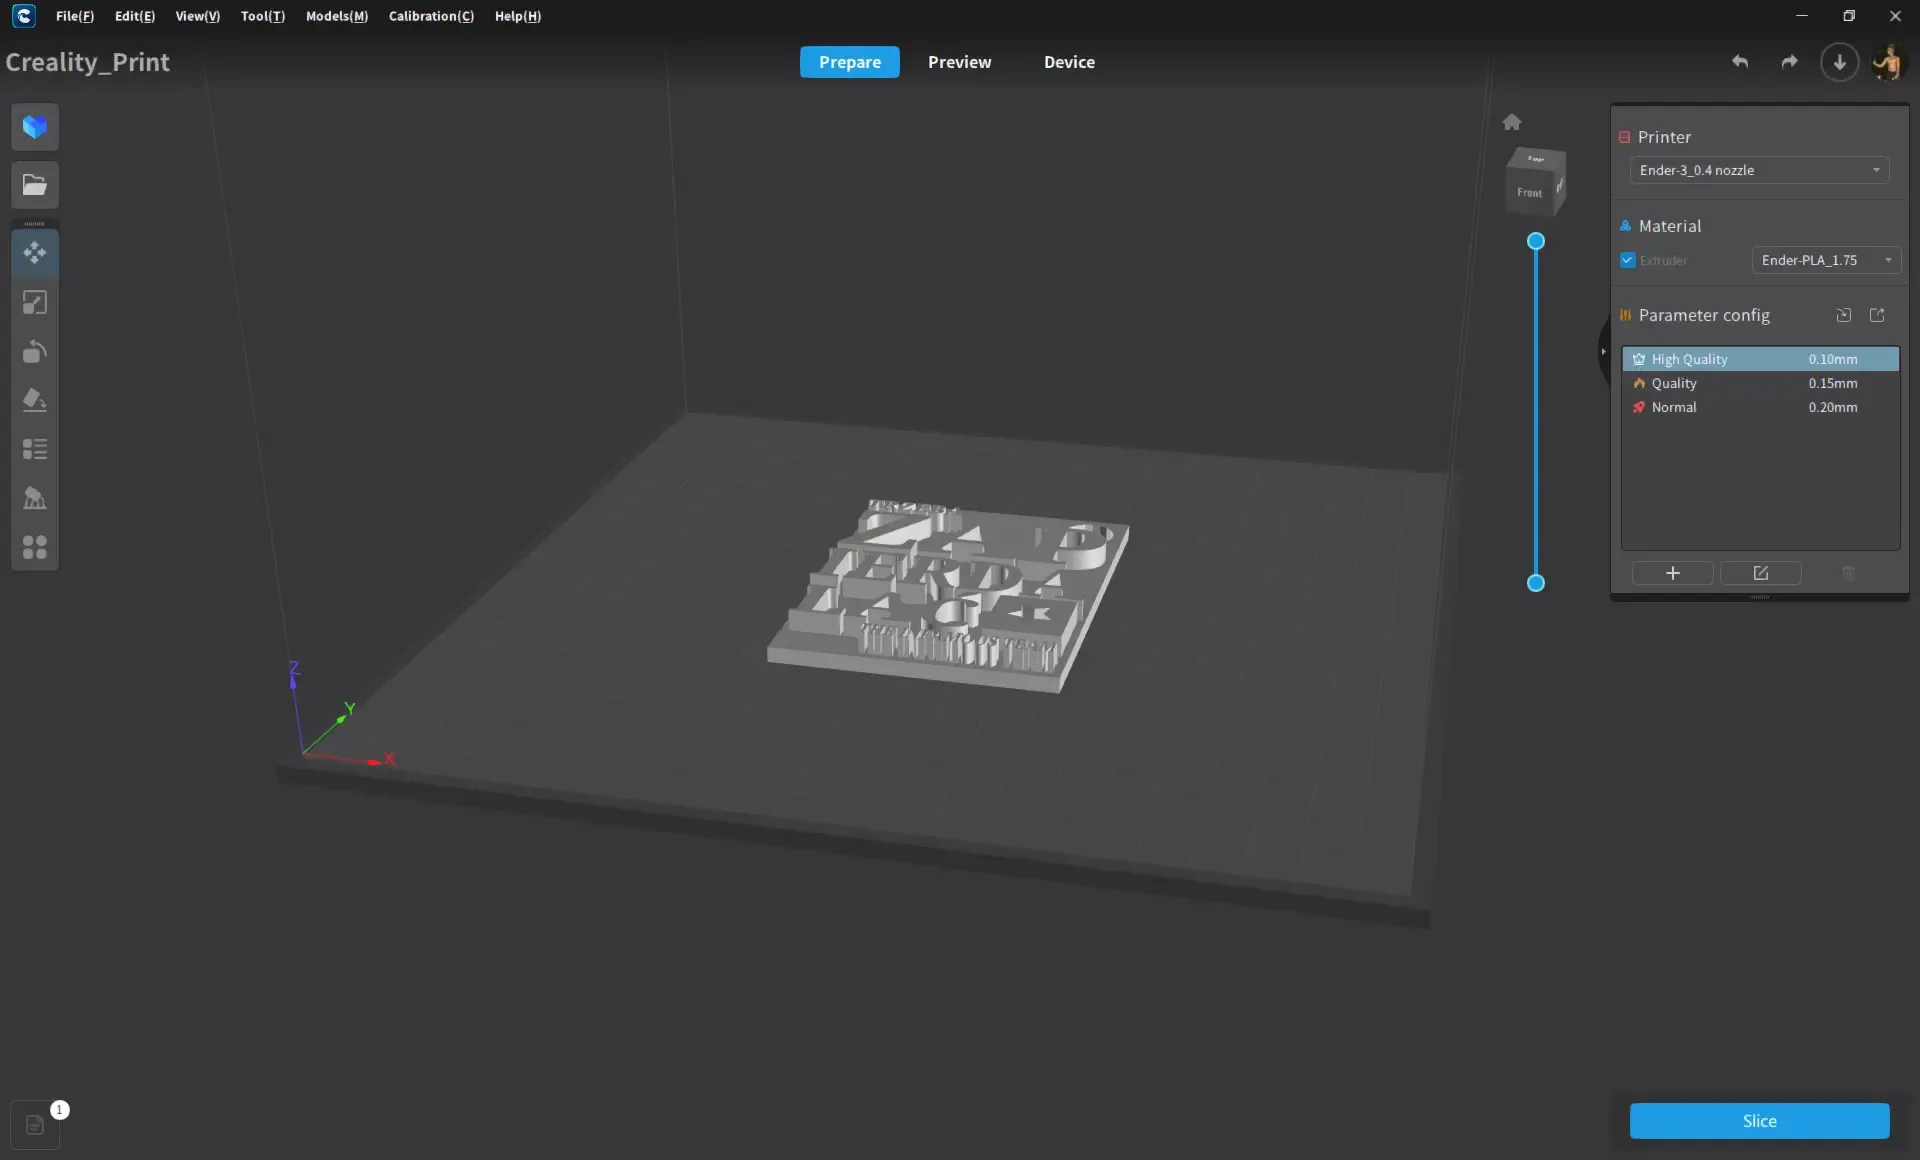Open the Calibration menu
Image resolution: width=1920 pixels, height=1160 pixels.
[431, 16]
